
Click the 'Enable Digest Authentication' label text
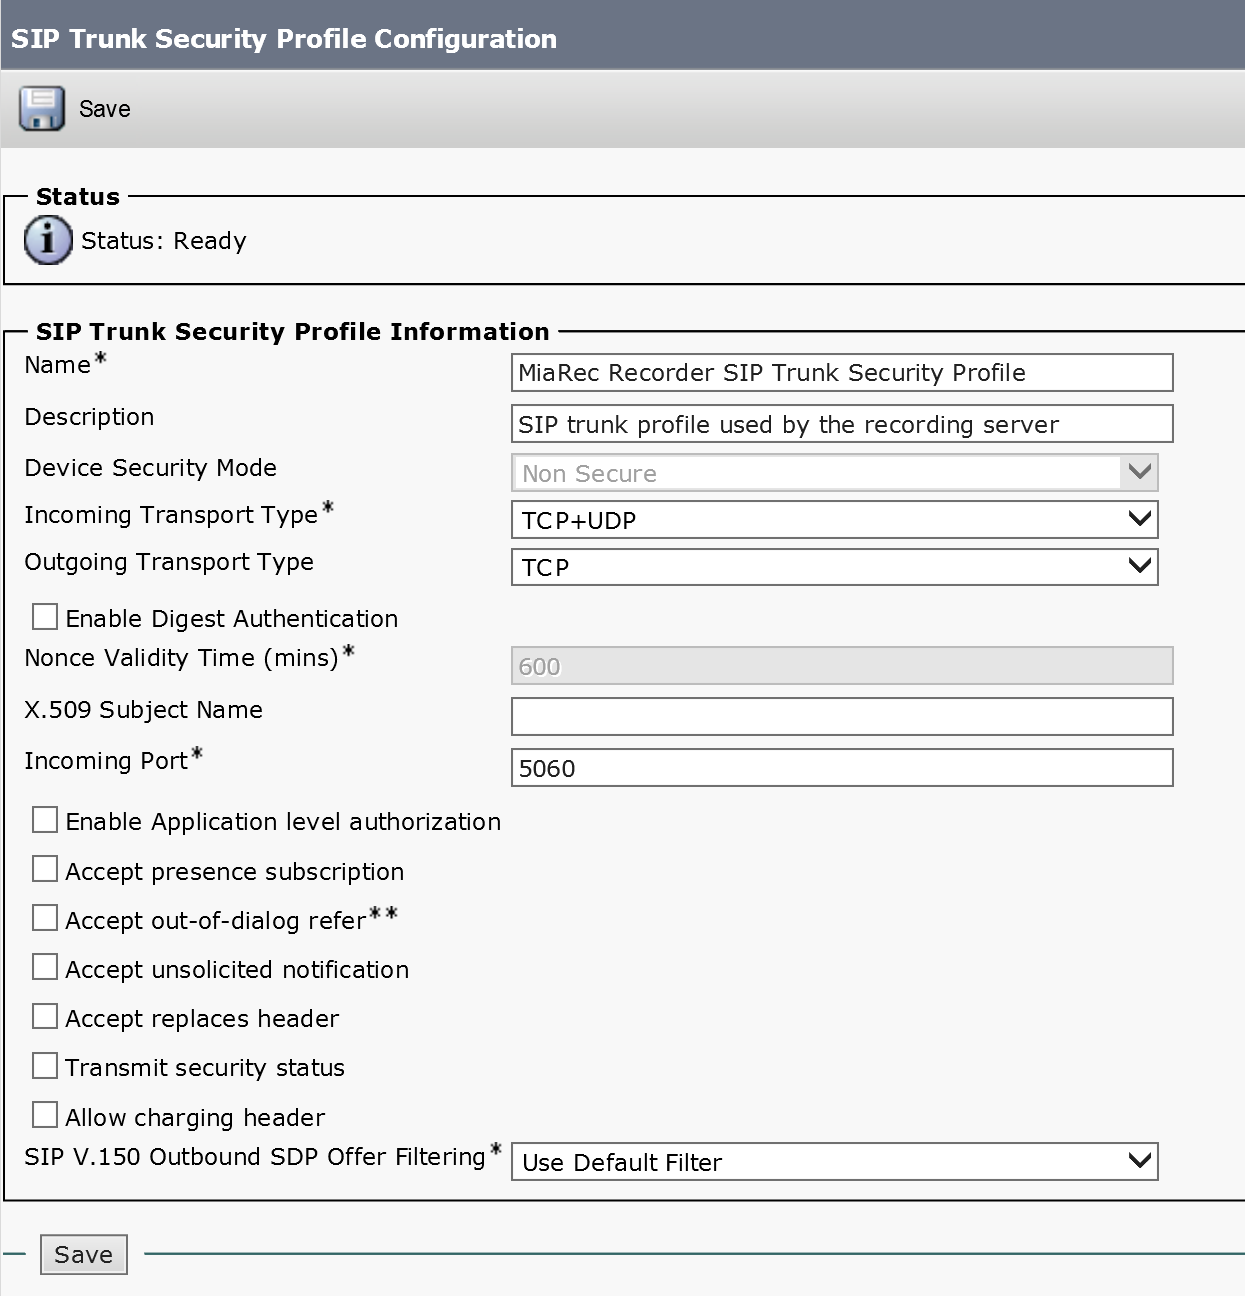[x=232, y=619]
